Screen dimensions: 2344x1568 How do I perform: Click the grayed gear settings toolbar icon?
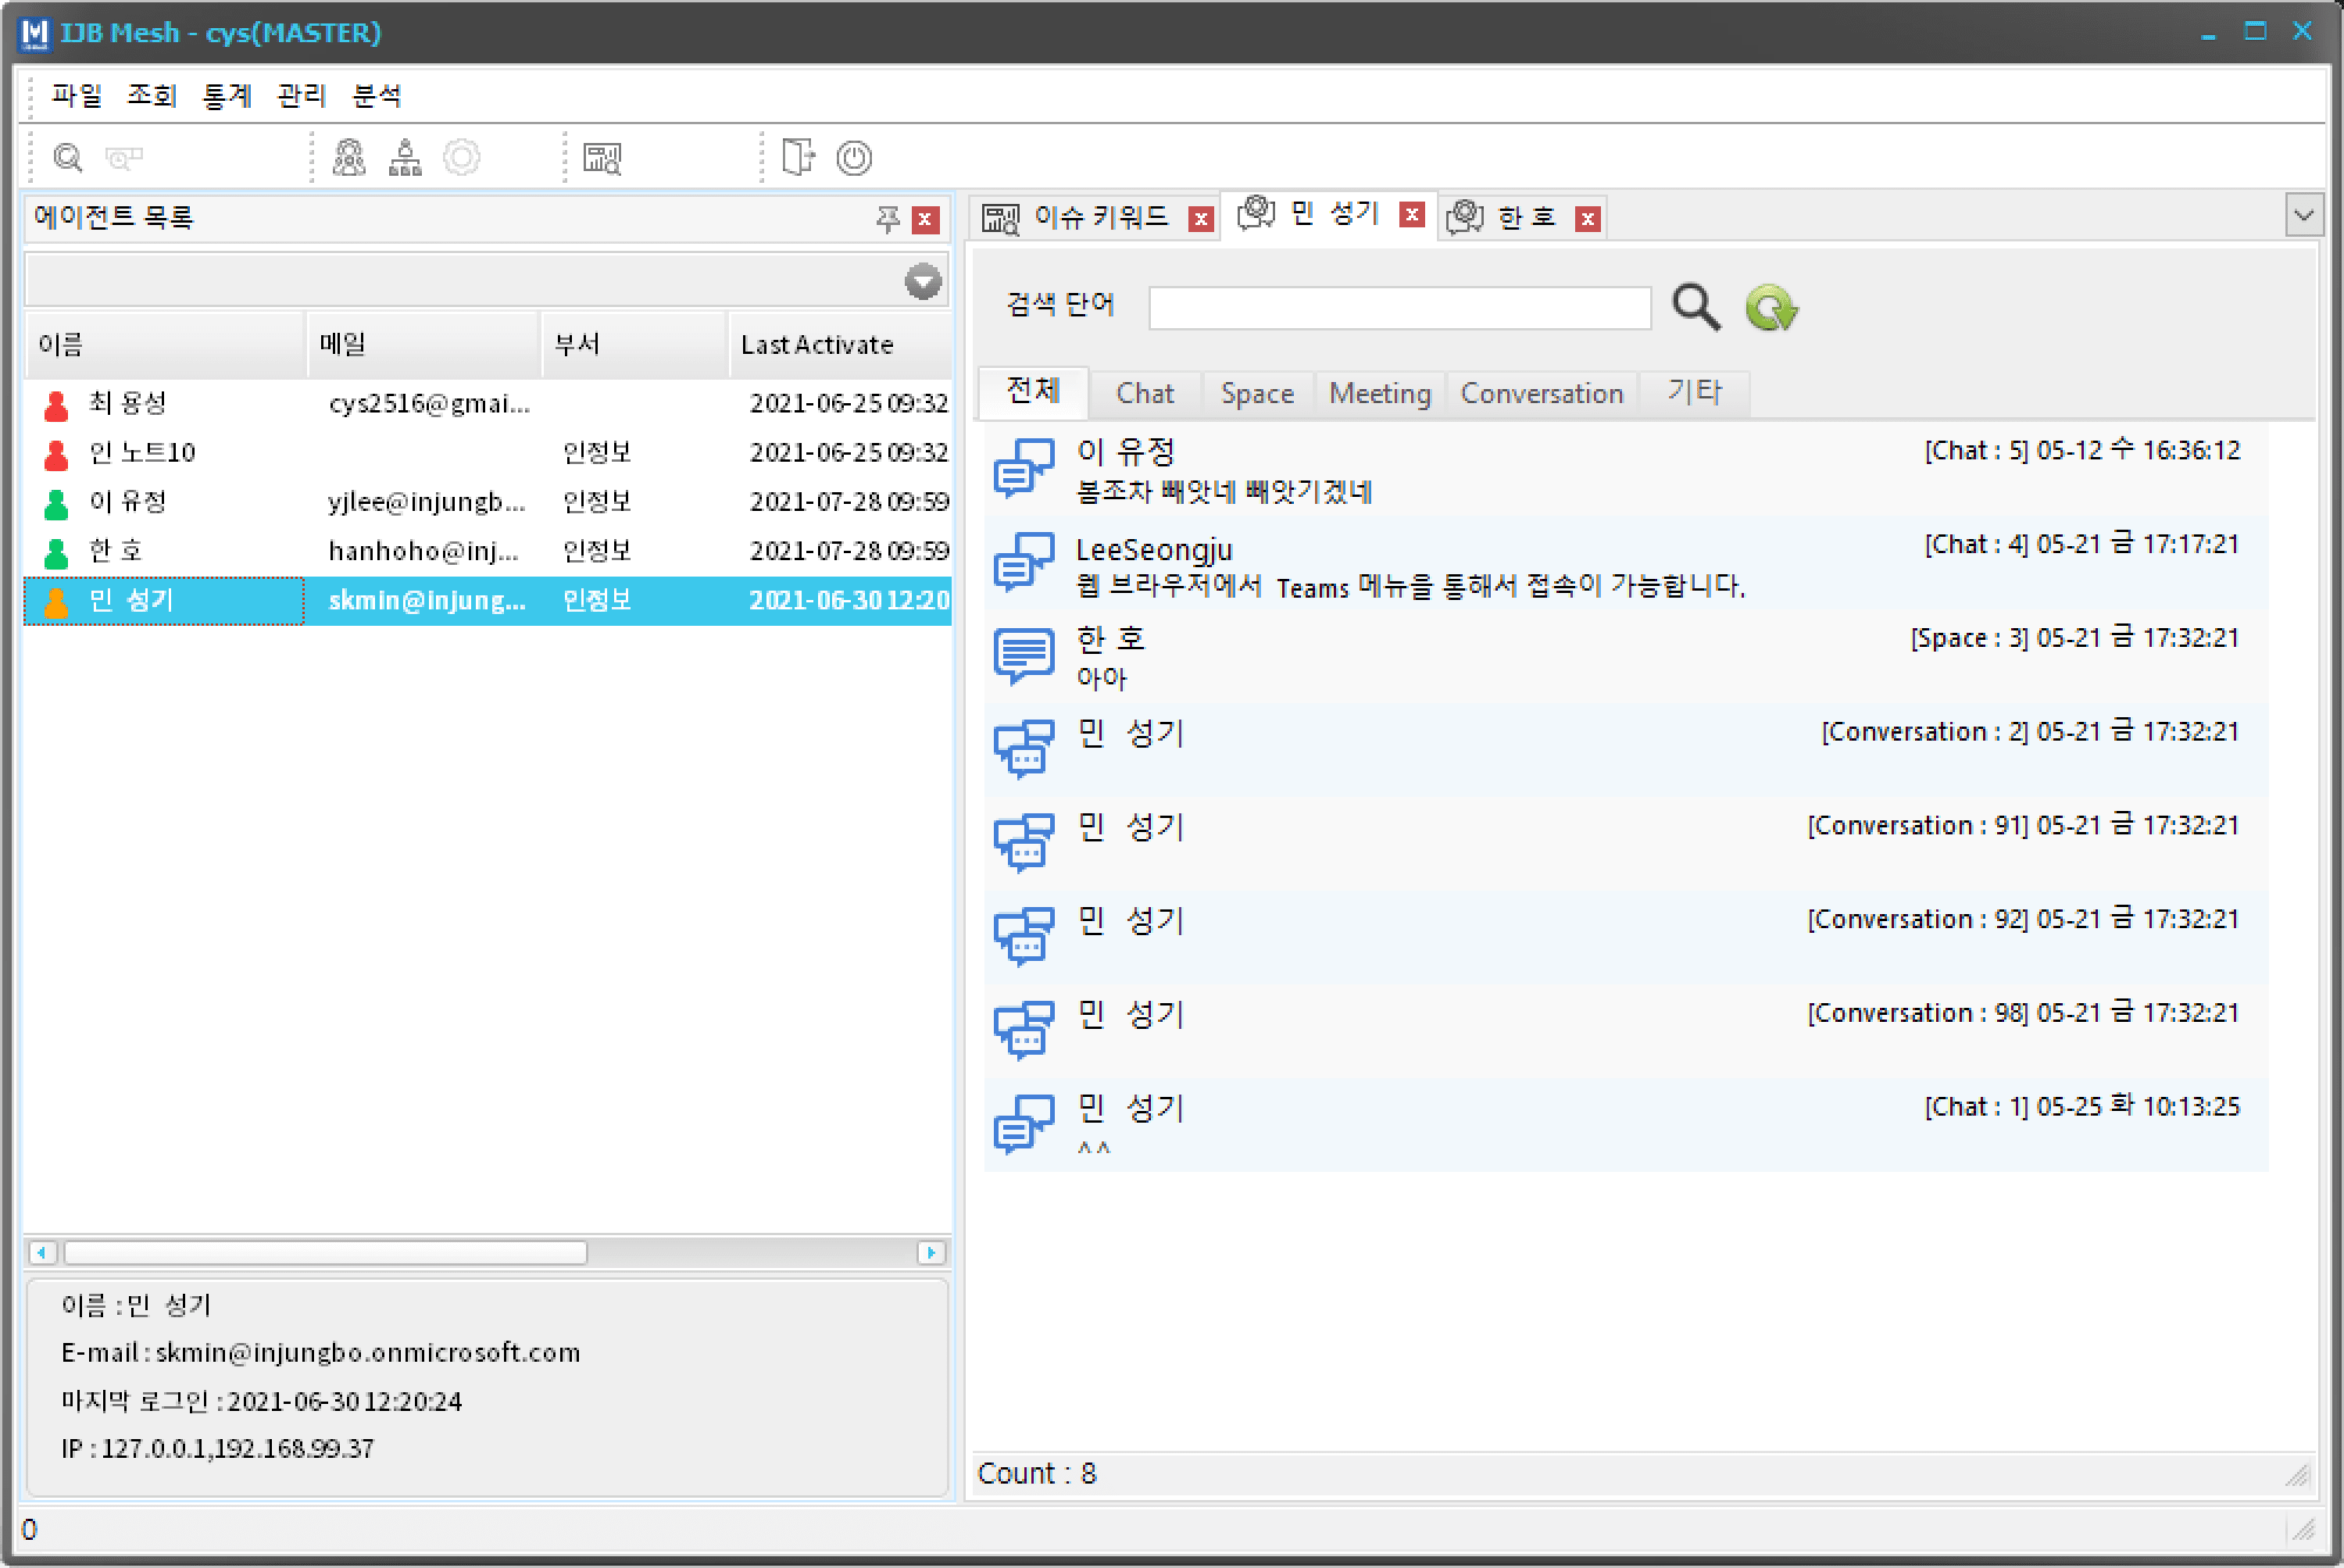click(x=461, y=158)
